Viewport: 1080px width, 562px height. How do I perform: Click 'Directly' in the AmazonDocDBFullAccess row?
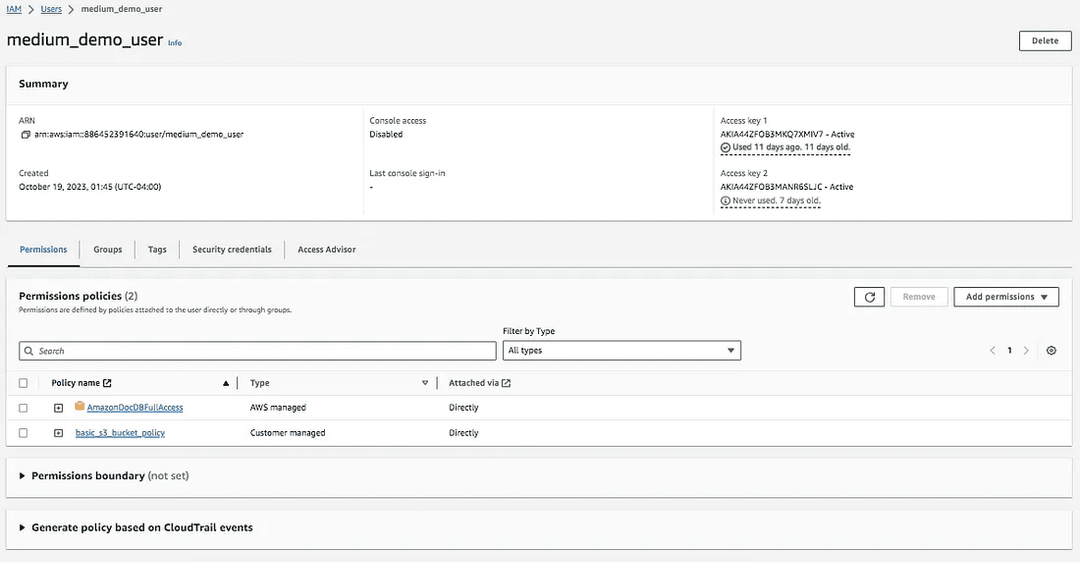tap(464, 408)
